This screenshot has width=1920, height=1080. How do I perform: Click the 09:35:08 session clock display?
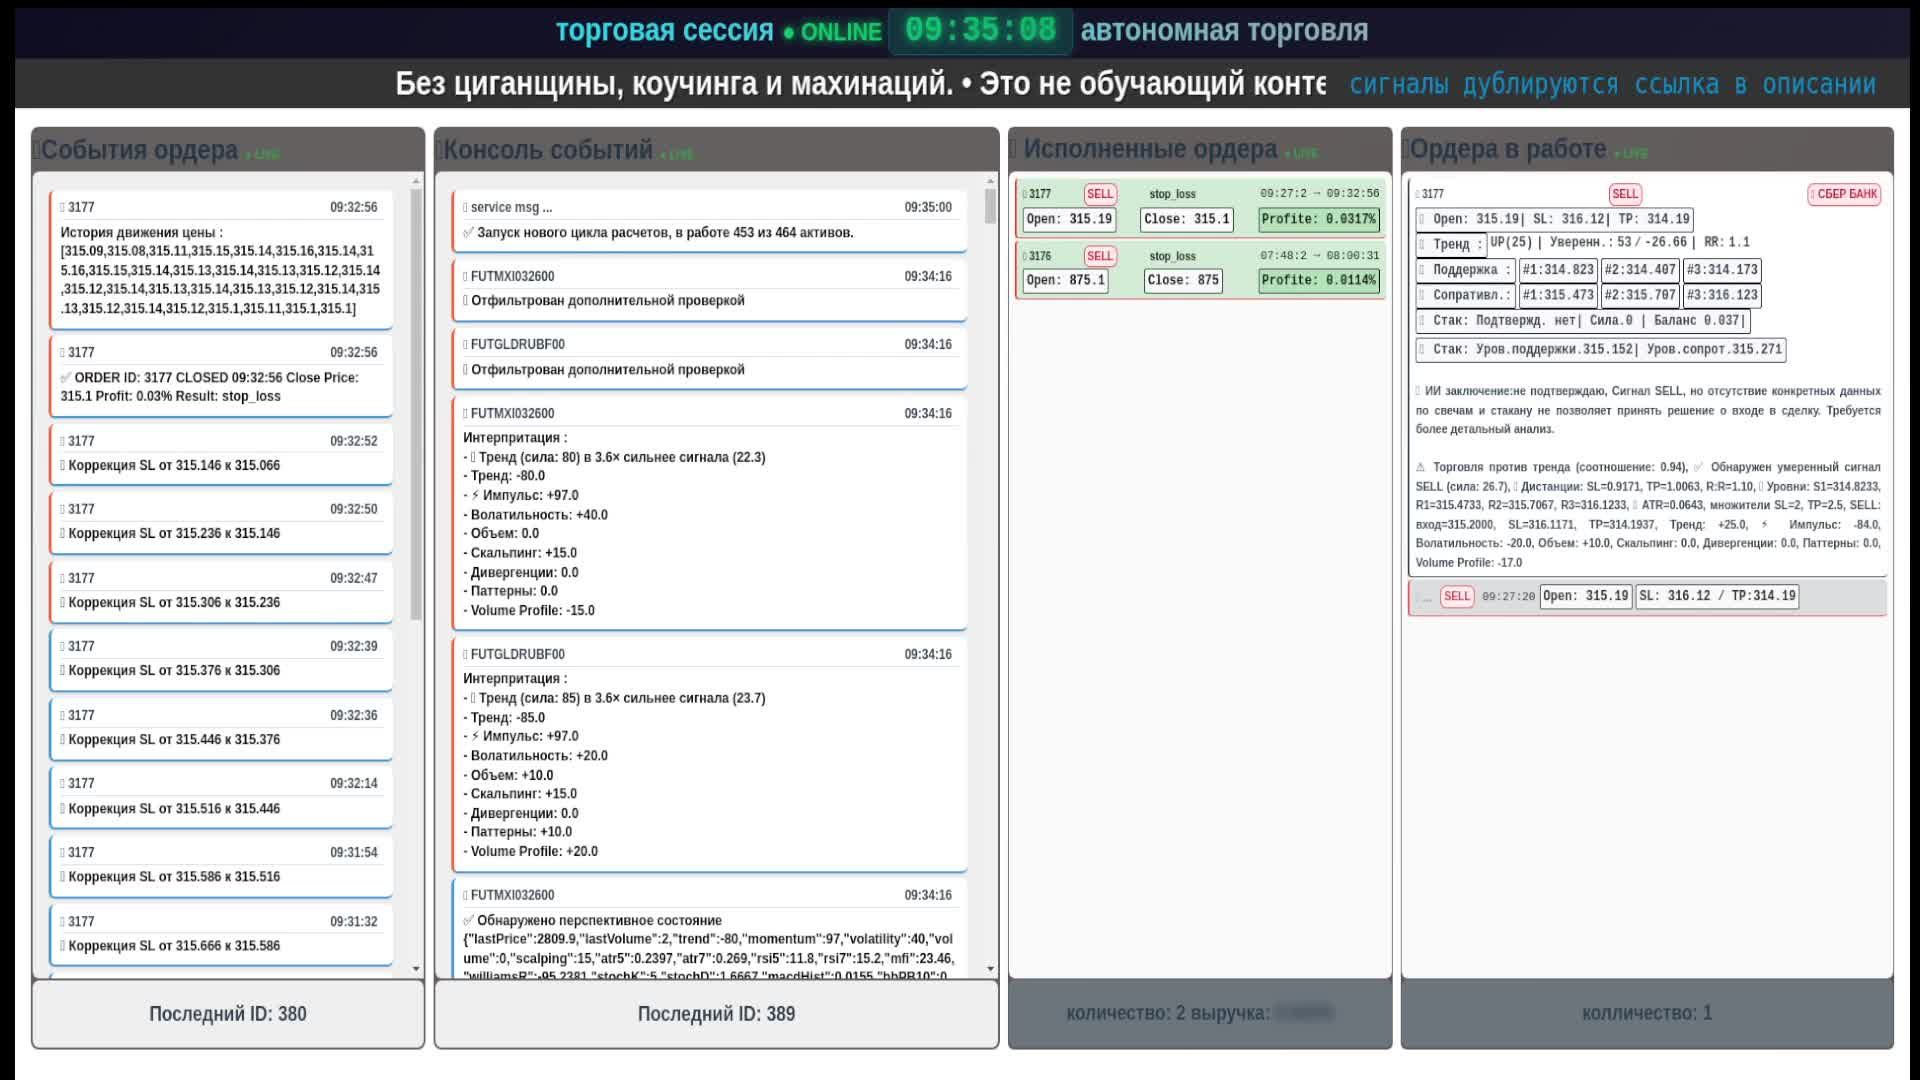click(x=979, y=31)
